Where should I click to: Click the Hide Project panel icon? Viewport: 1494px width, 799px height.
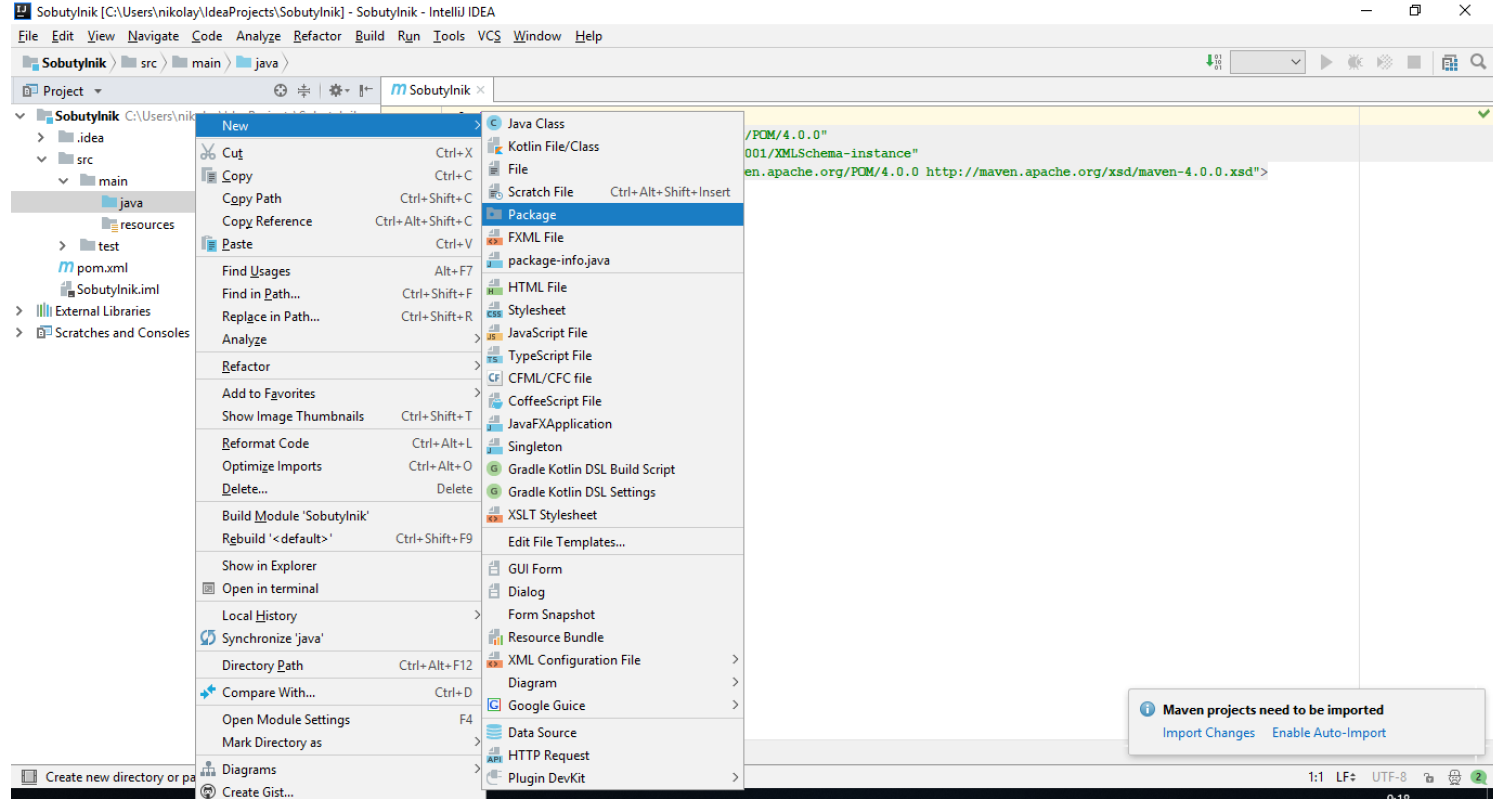point(366,90)
